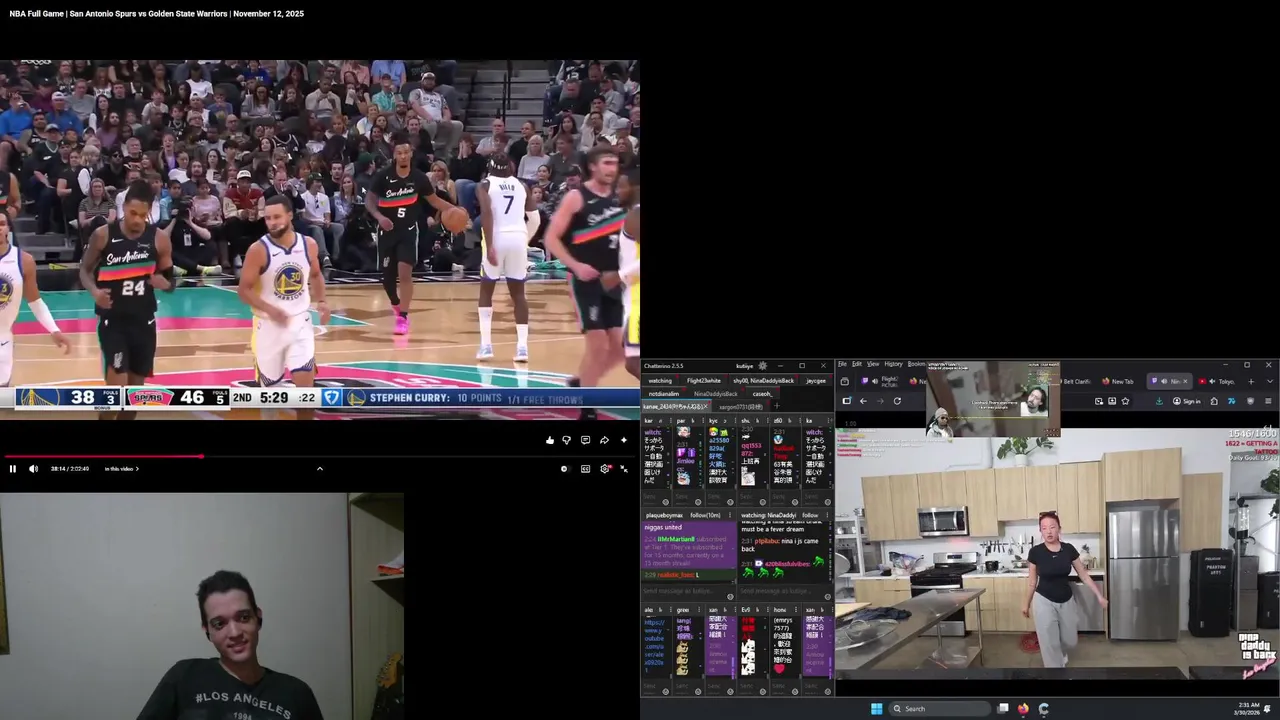Open Firefox sidebar toggle icon
This screenshot has height=720, width=1280.
coord(847,401)
